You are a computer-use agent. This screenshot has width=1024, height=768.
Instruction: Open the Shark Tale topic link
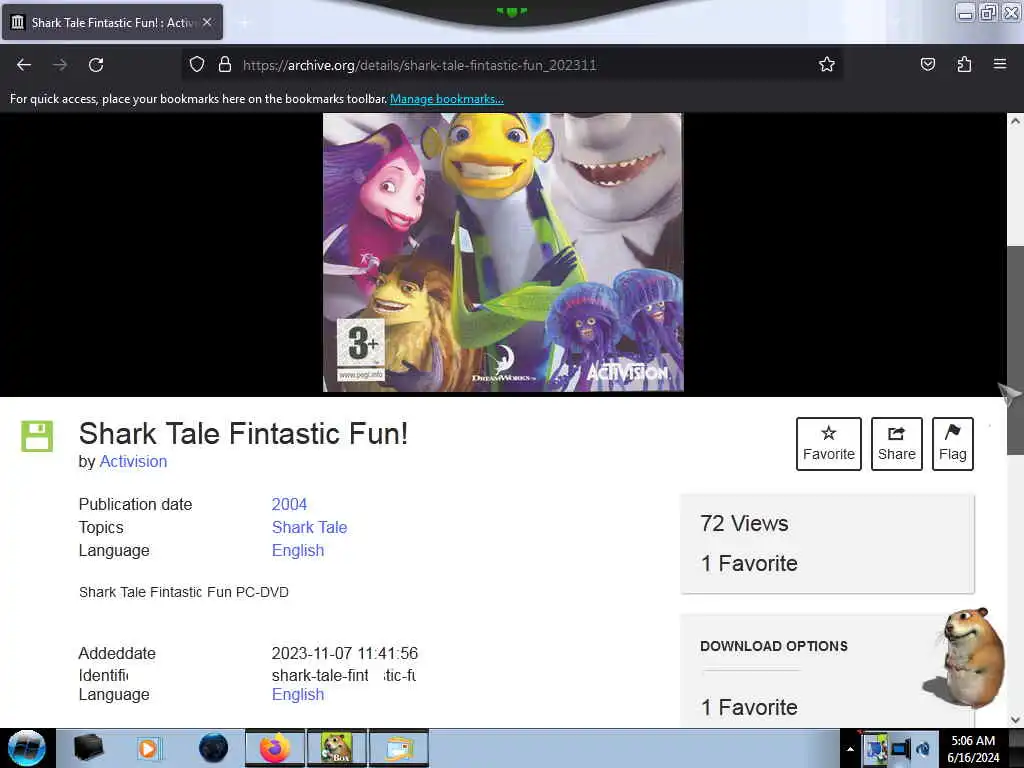[x=310, y=528]
